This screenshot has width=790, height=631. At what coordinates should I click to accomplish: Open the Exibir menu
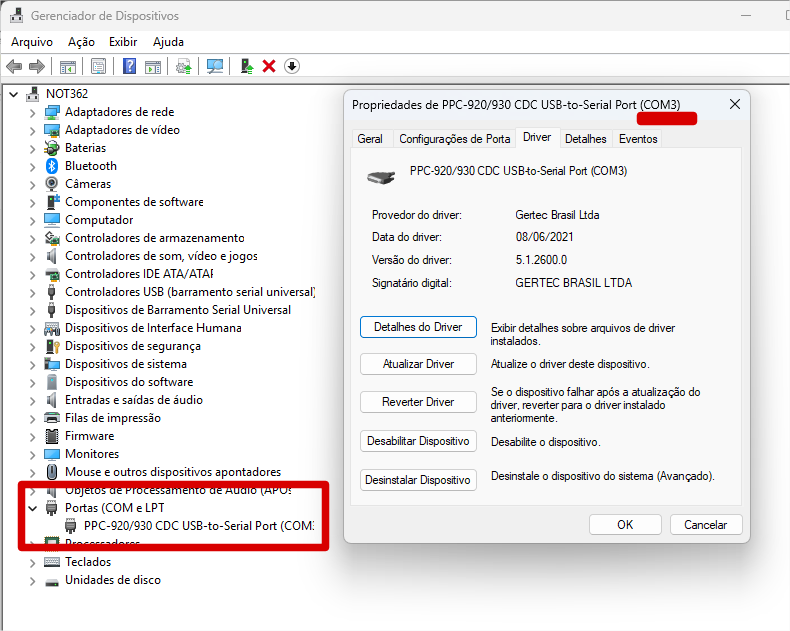123,42
